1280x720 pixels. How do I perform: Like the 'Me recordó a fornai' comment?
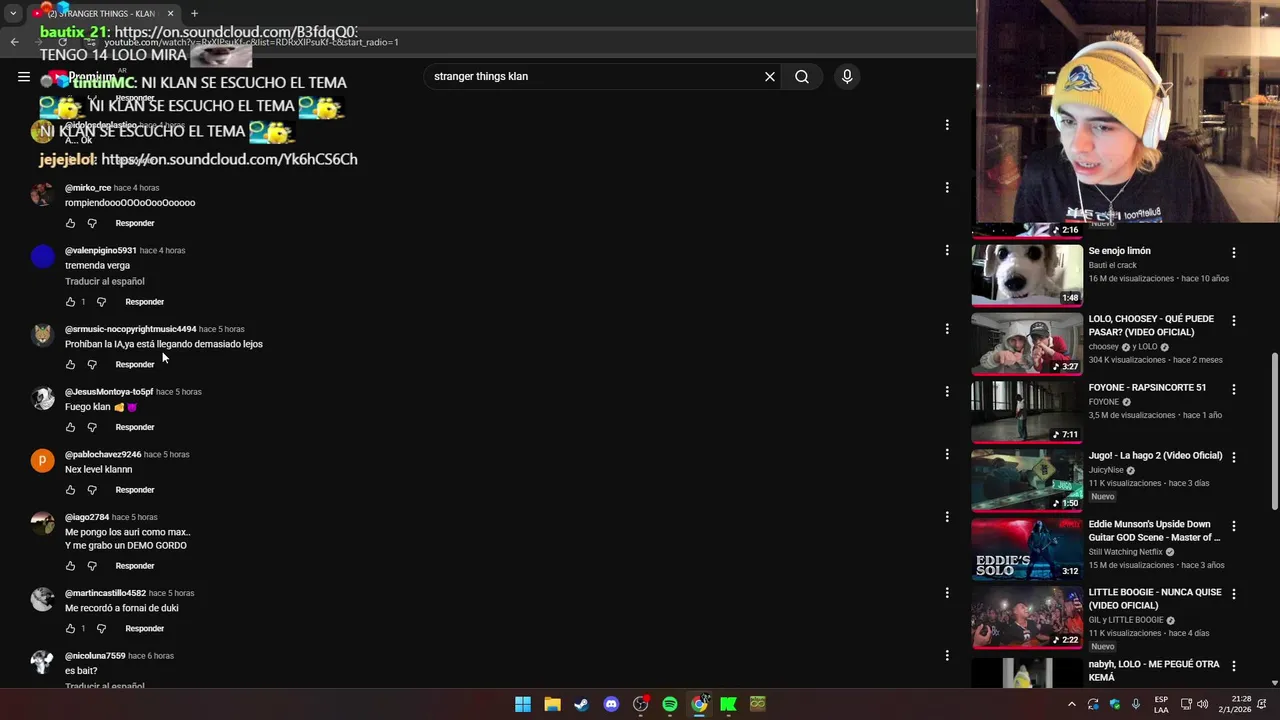(x=70, y=629)
